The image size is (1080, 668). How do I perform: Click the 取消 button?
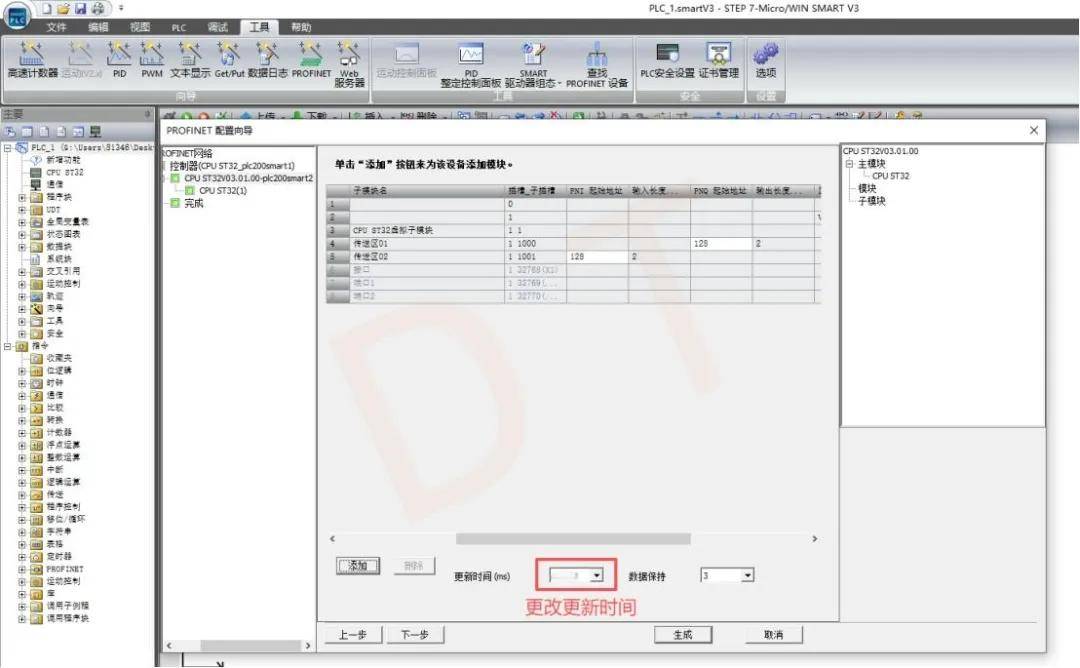click(773, 634)
